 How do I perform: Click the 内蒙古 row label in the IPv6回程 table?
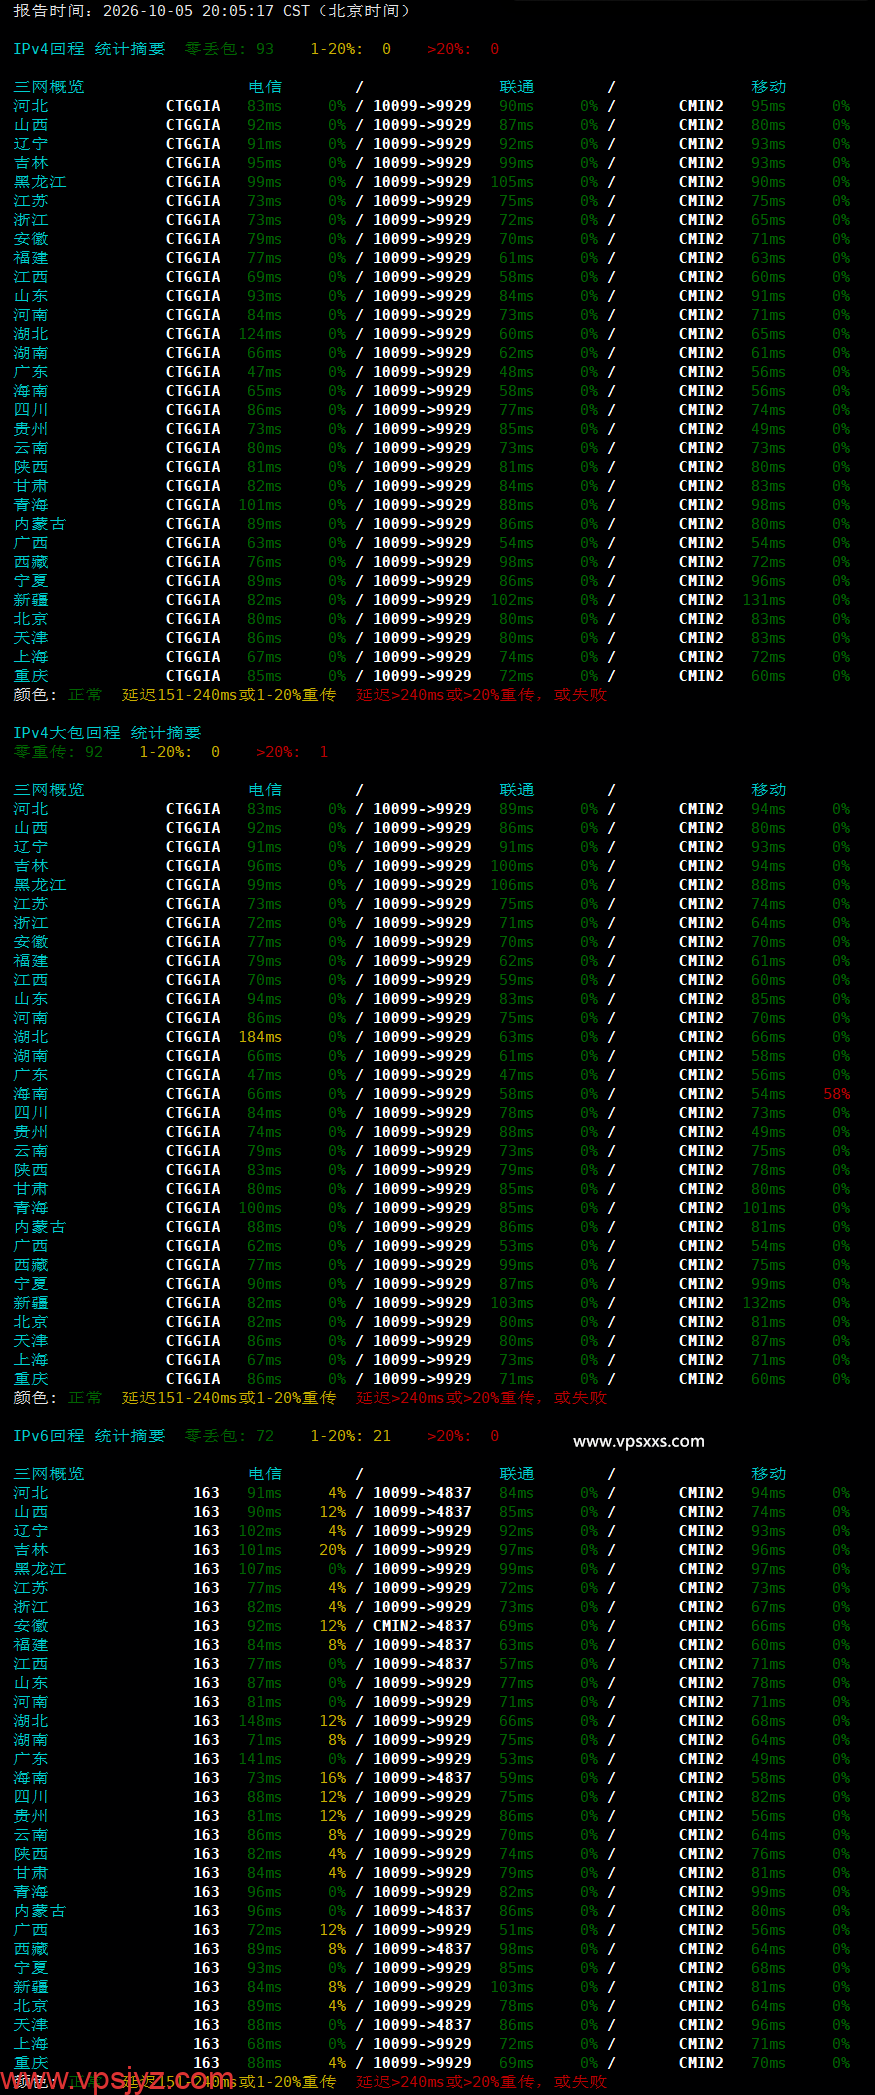[x=40, y=1911]
